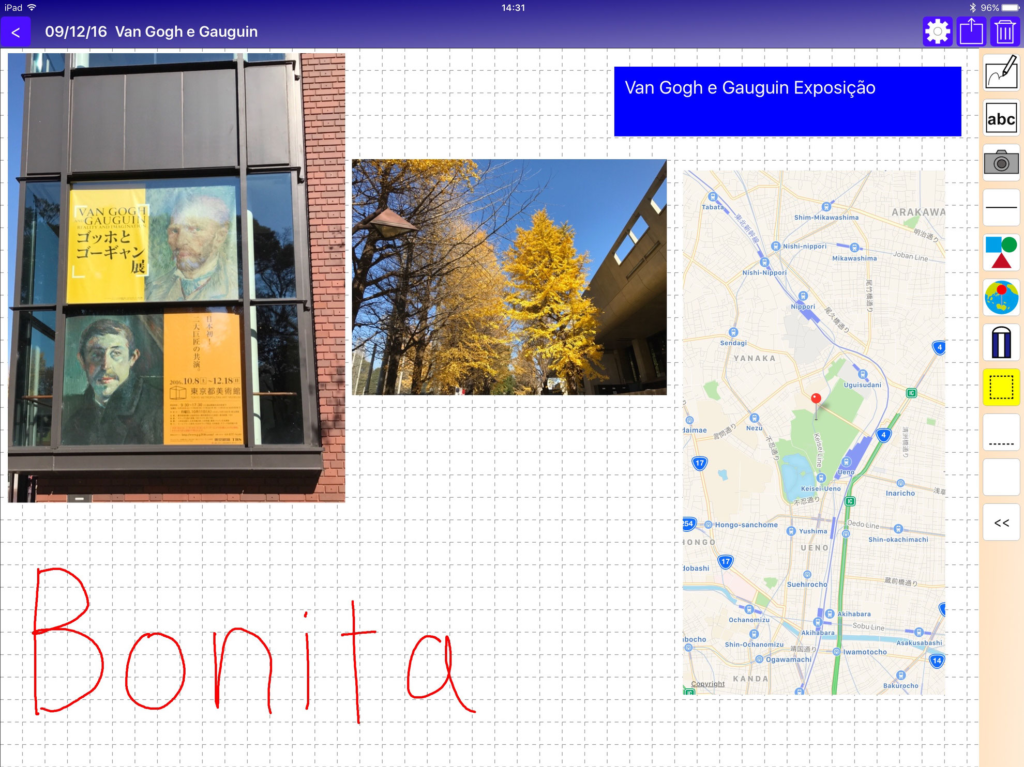Screen dimensions: 1024x767
Task: Share the note using export icon
Action: [x=971, y=32]
